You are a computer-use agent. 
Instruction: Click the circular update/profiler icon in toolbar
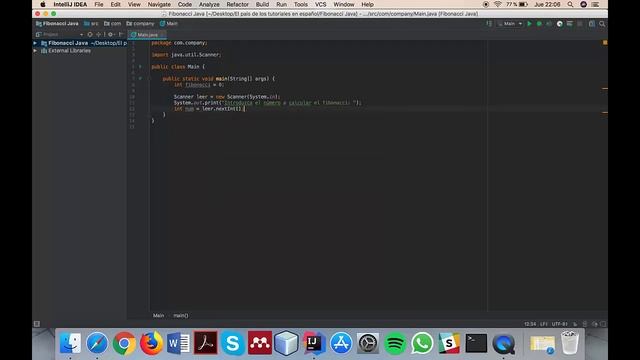(x=560, y=24)
